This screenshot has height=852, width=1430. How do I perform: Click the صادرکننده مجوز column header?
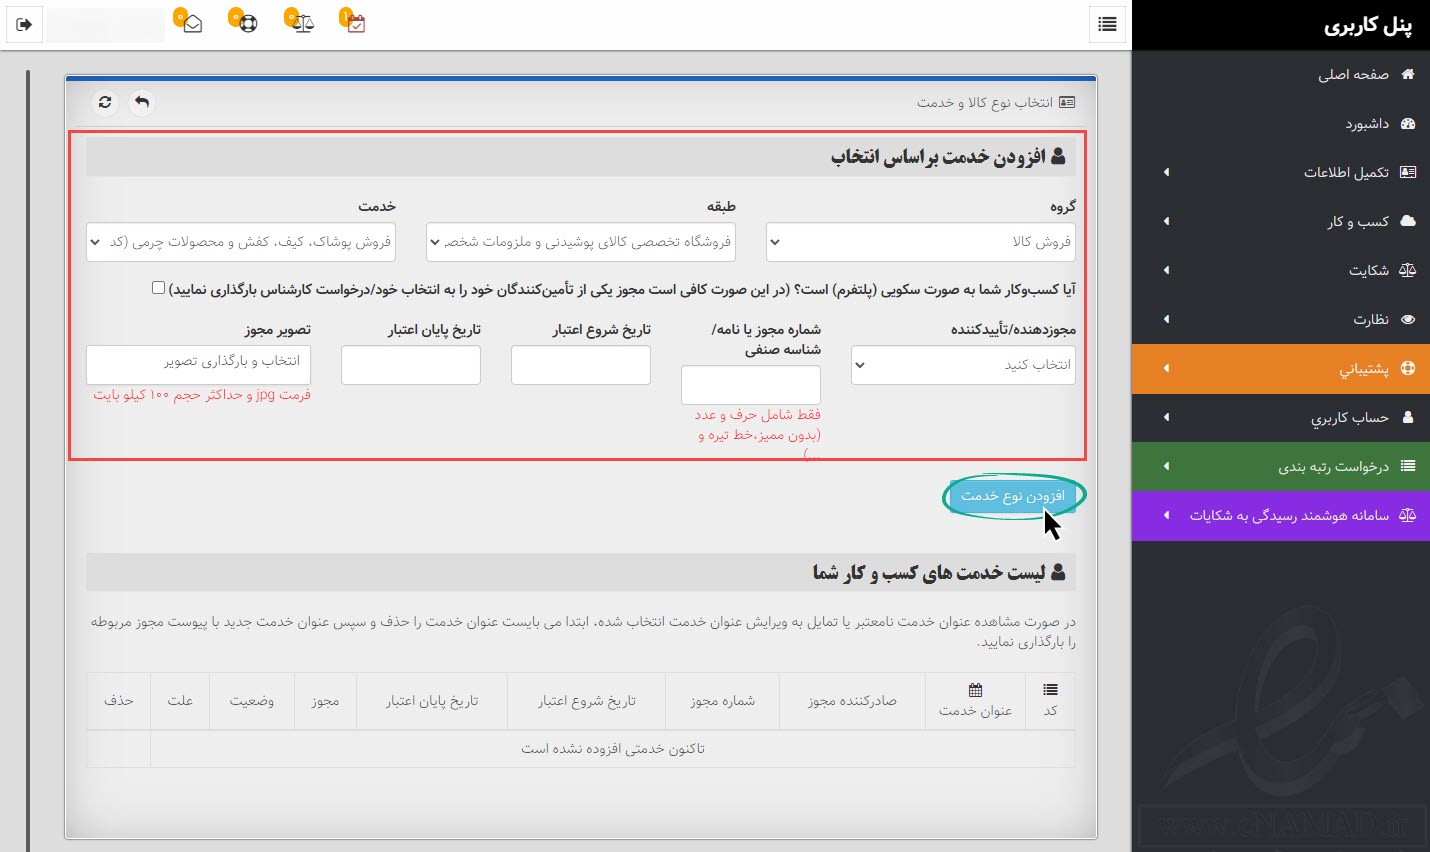pos(852,701)
